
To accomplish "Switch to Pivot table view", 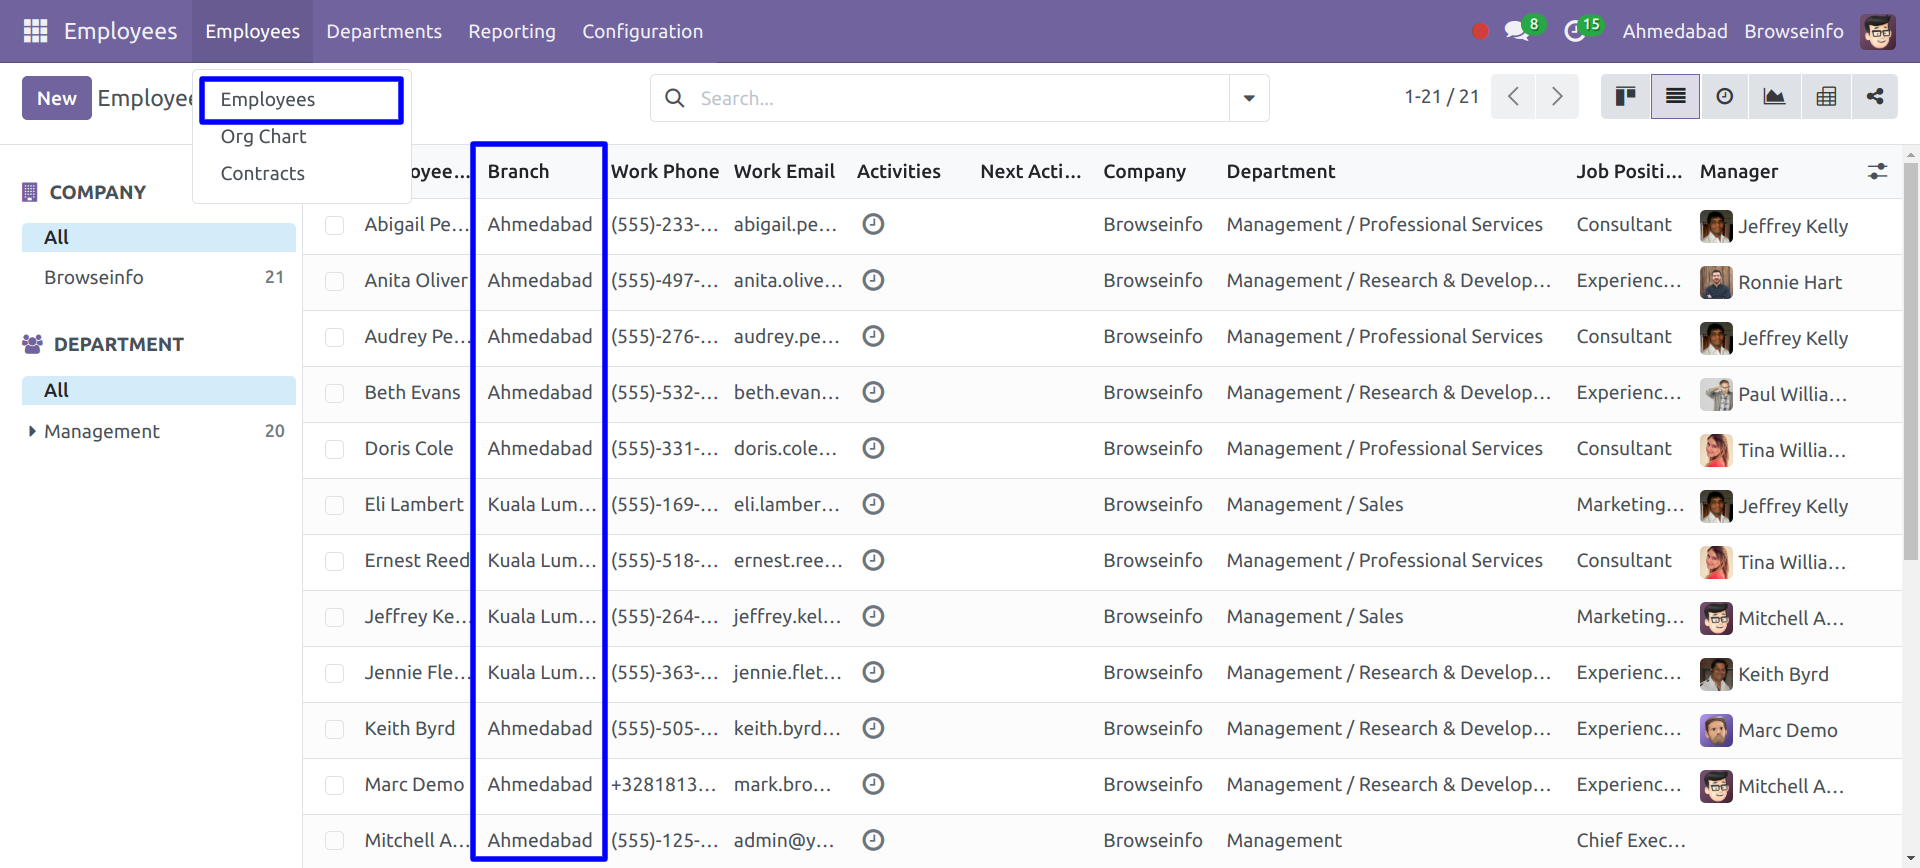I will pos(1826,97).
